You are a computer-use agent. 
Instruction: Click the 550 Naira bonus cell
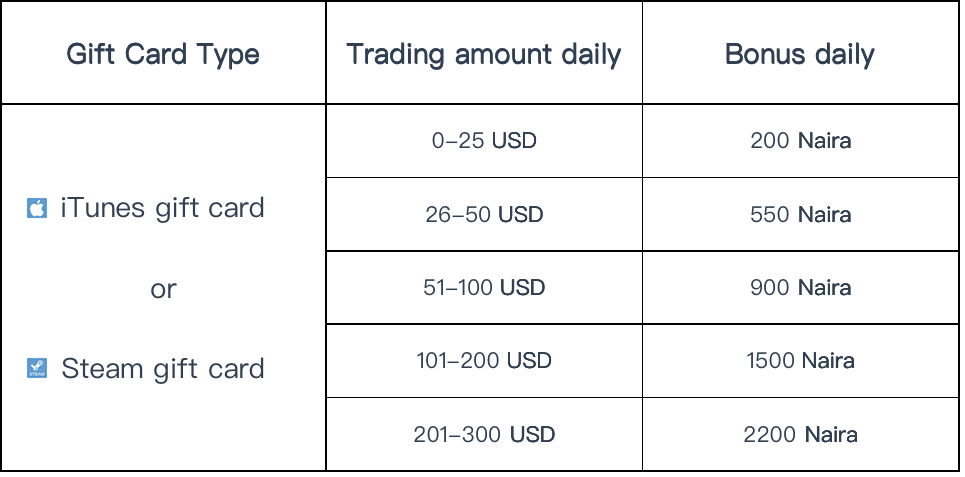(800, 214)
